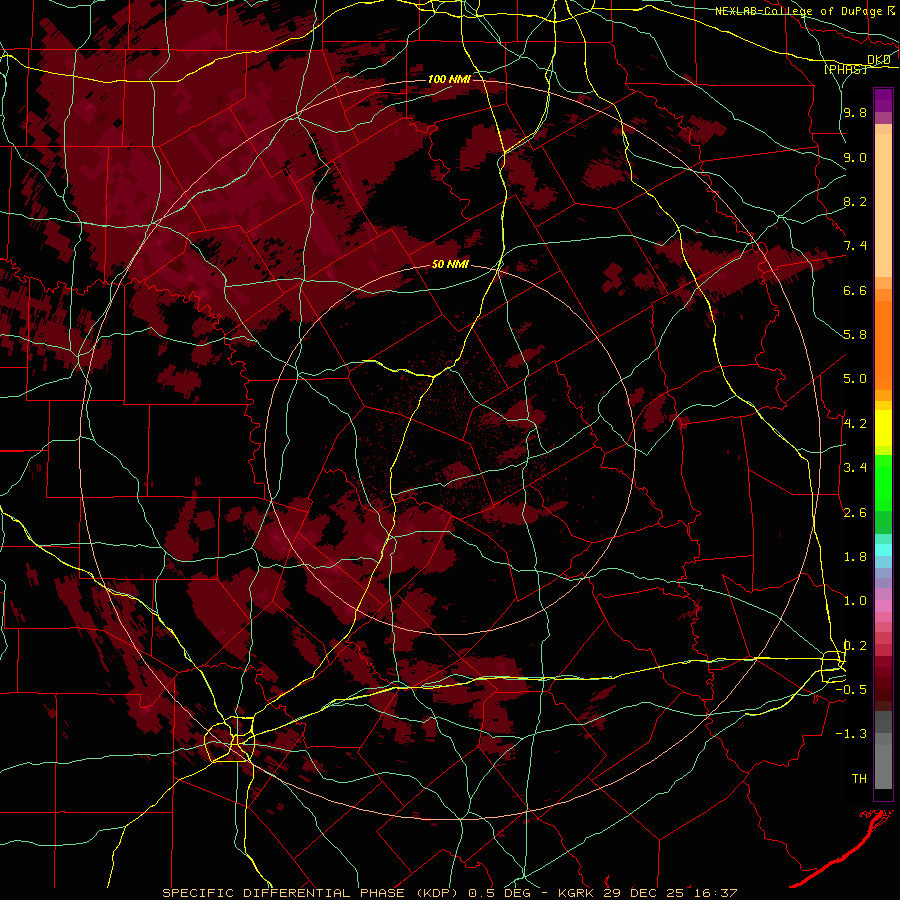Click the NEXLAB-College of DuPage label
900x900 pixels.
pyautogui.click(x=799, y=11)
